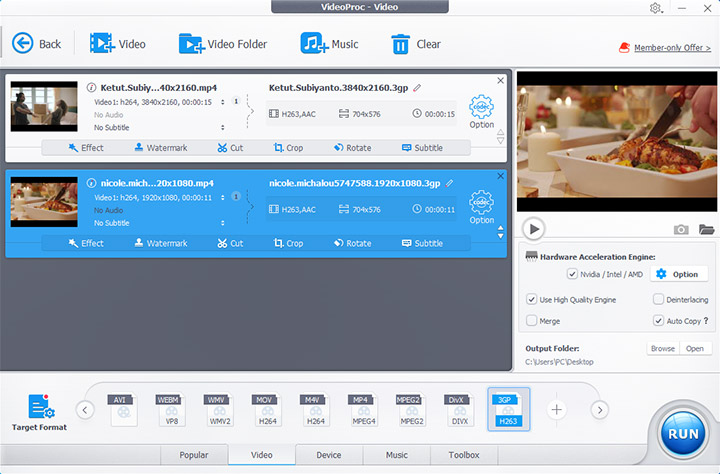Screen dimensions: 720x474
Task: Rename output Ketut.Subiyanto.3840x2160.3gp with pencil icon
Action: (417, 88)
